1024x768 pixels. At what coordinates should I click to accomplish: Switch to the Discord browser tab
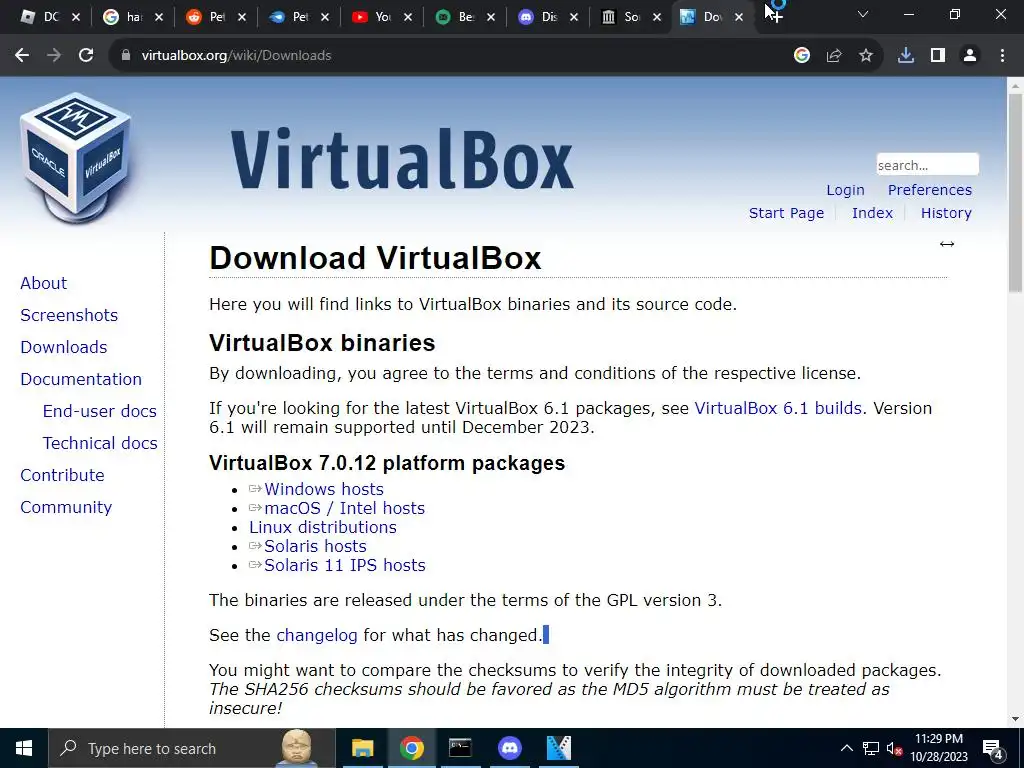coord(548,17)
